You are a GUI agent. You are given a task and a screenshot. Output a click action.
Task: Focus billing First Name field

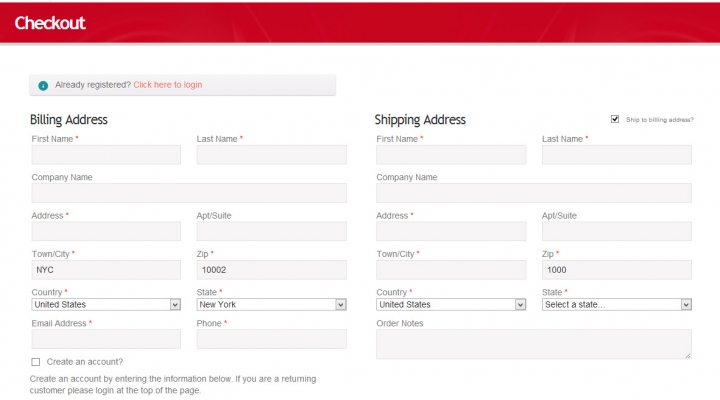(x=106, y=155)
